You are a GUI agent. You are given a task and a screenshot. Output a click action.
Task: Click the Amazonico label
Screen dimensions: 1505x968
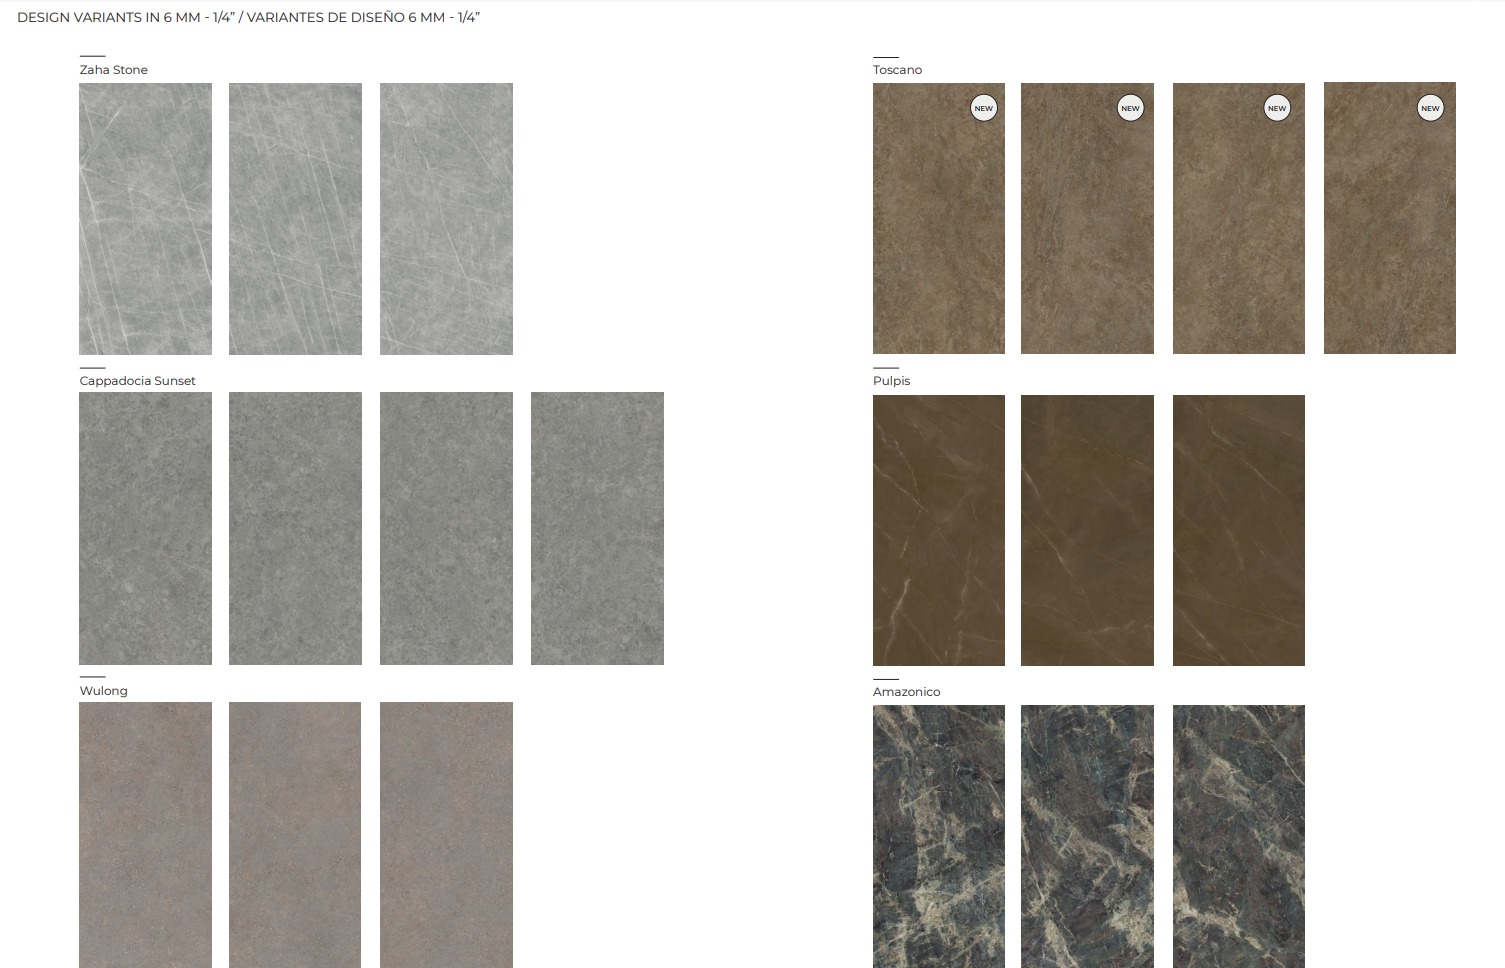click(x=907, y=692)
